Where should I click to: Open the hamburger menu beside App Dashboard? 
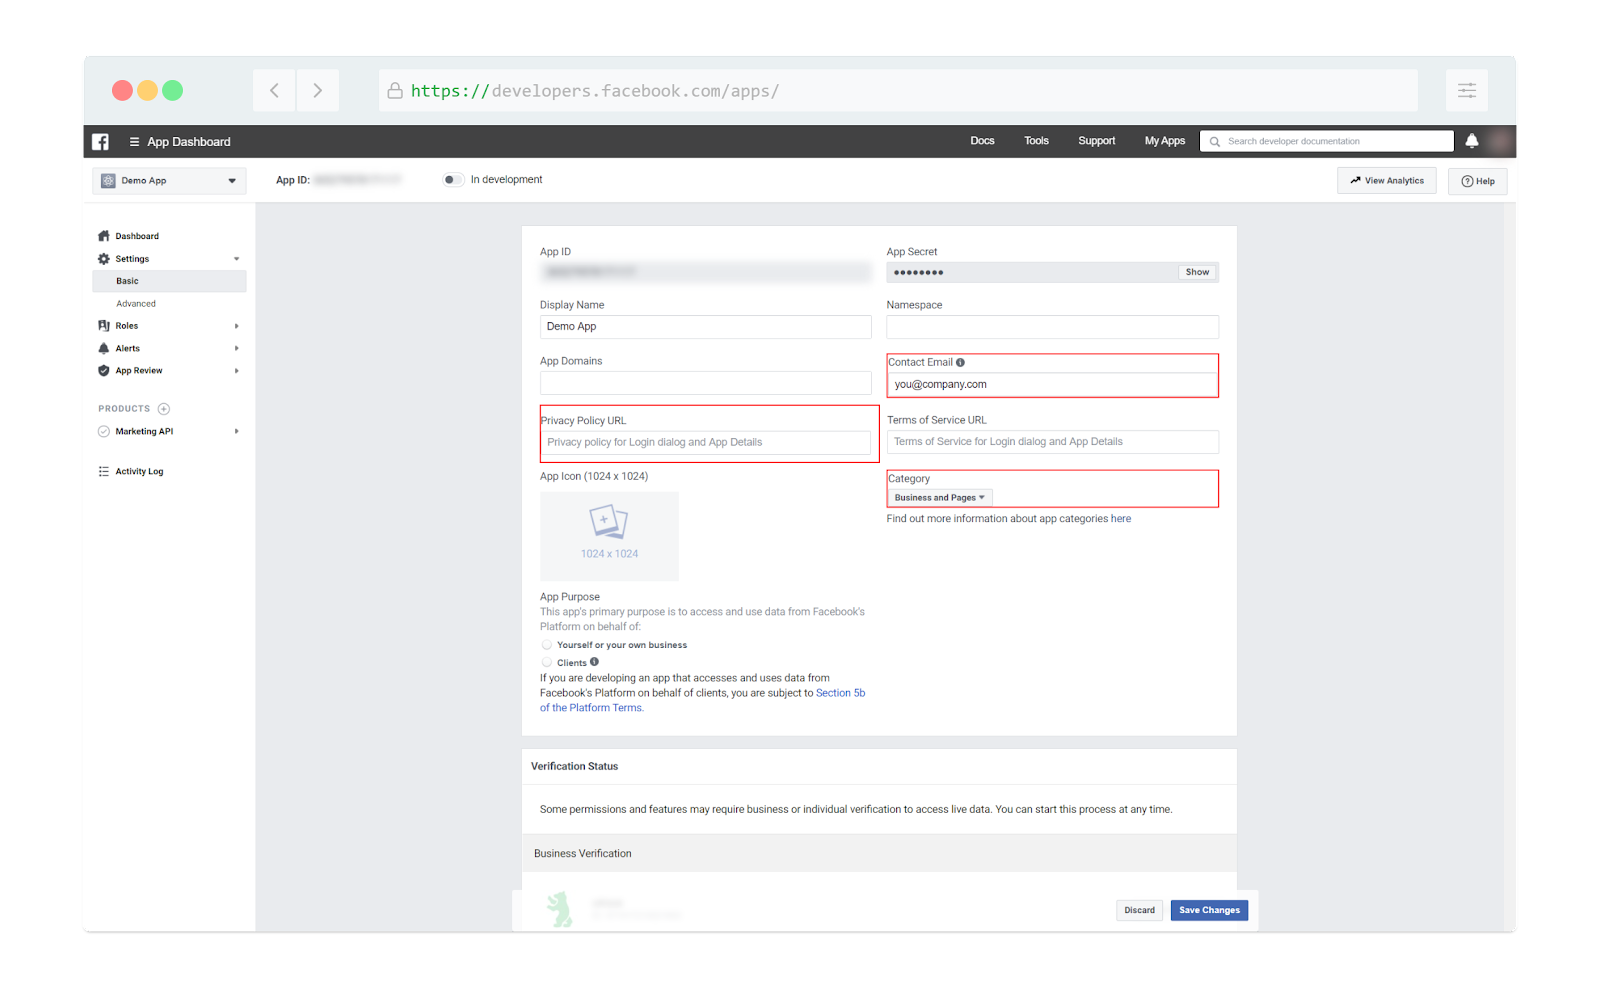point(134,142)
